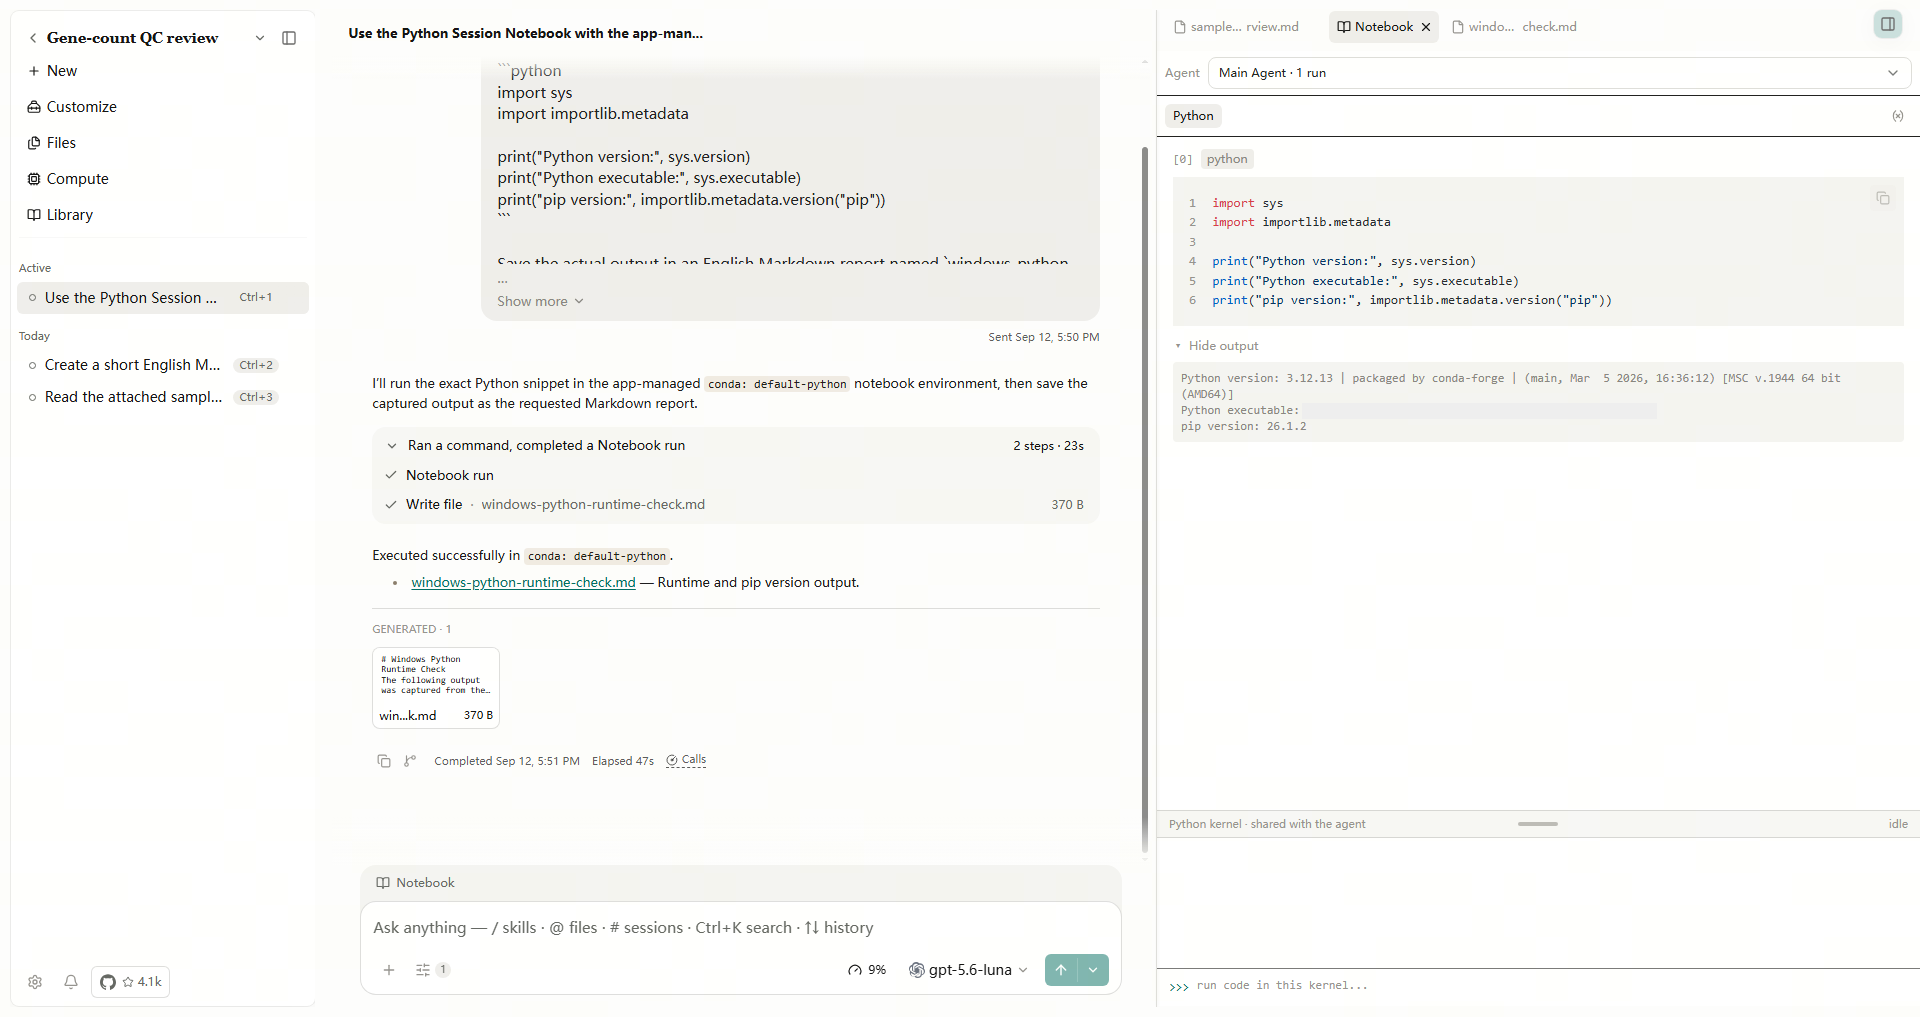Image resolution: width=1920 pixels, height=1017 pixels.
Task: Open the notebook variables viewer icon
Action: point(1897,116)
